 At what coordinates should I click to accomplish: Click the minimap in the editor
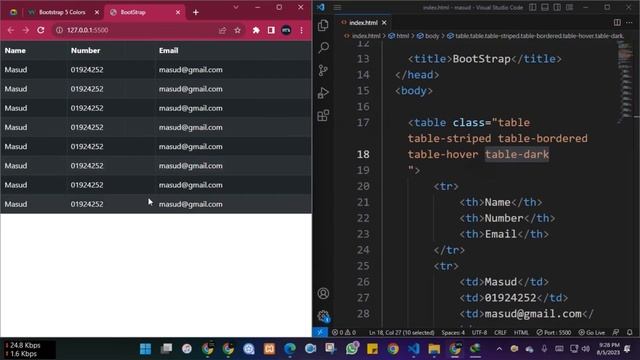click(625, 82)
